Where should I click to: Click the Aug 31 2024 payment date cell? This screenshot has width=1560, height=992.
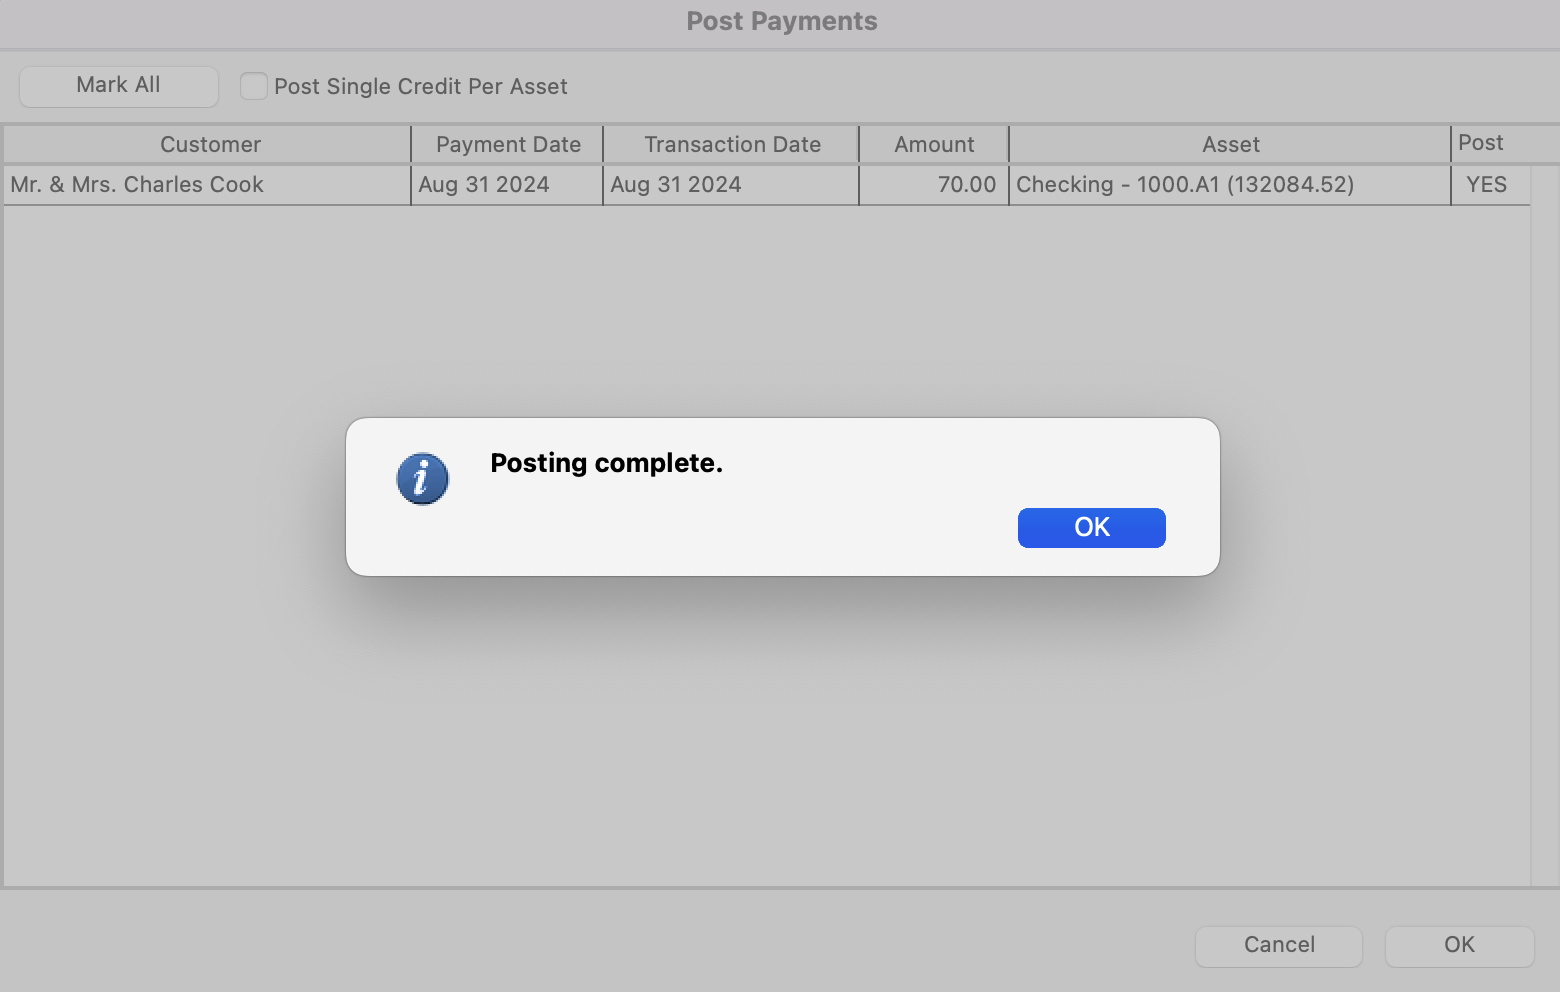[484, 185]
